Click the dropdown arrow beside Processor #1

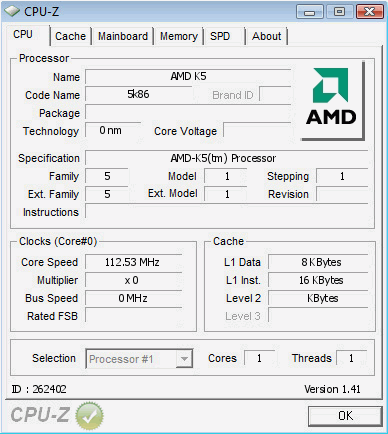(184, 359)
